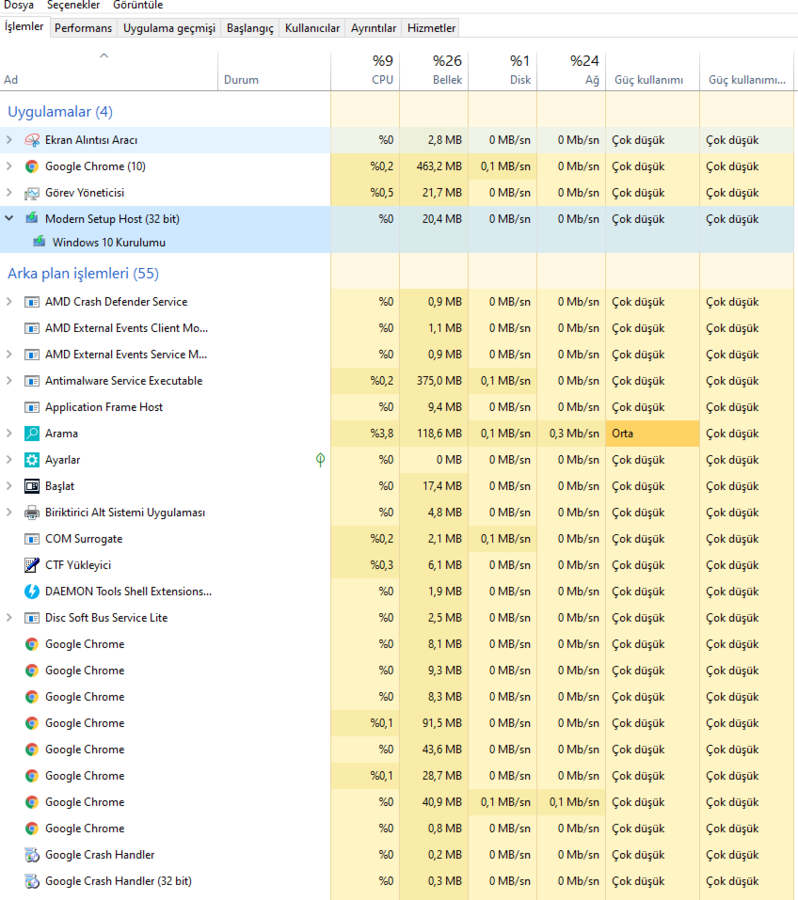This screenshot has width=798, height=900.
Task: Click the Ekran Alıntısı Aracı scissors icon
Action: point(32,140)
